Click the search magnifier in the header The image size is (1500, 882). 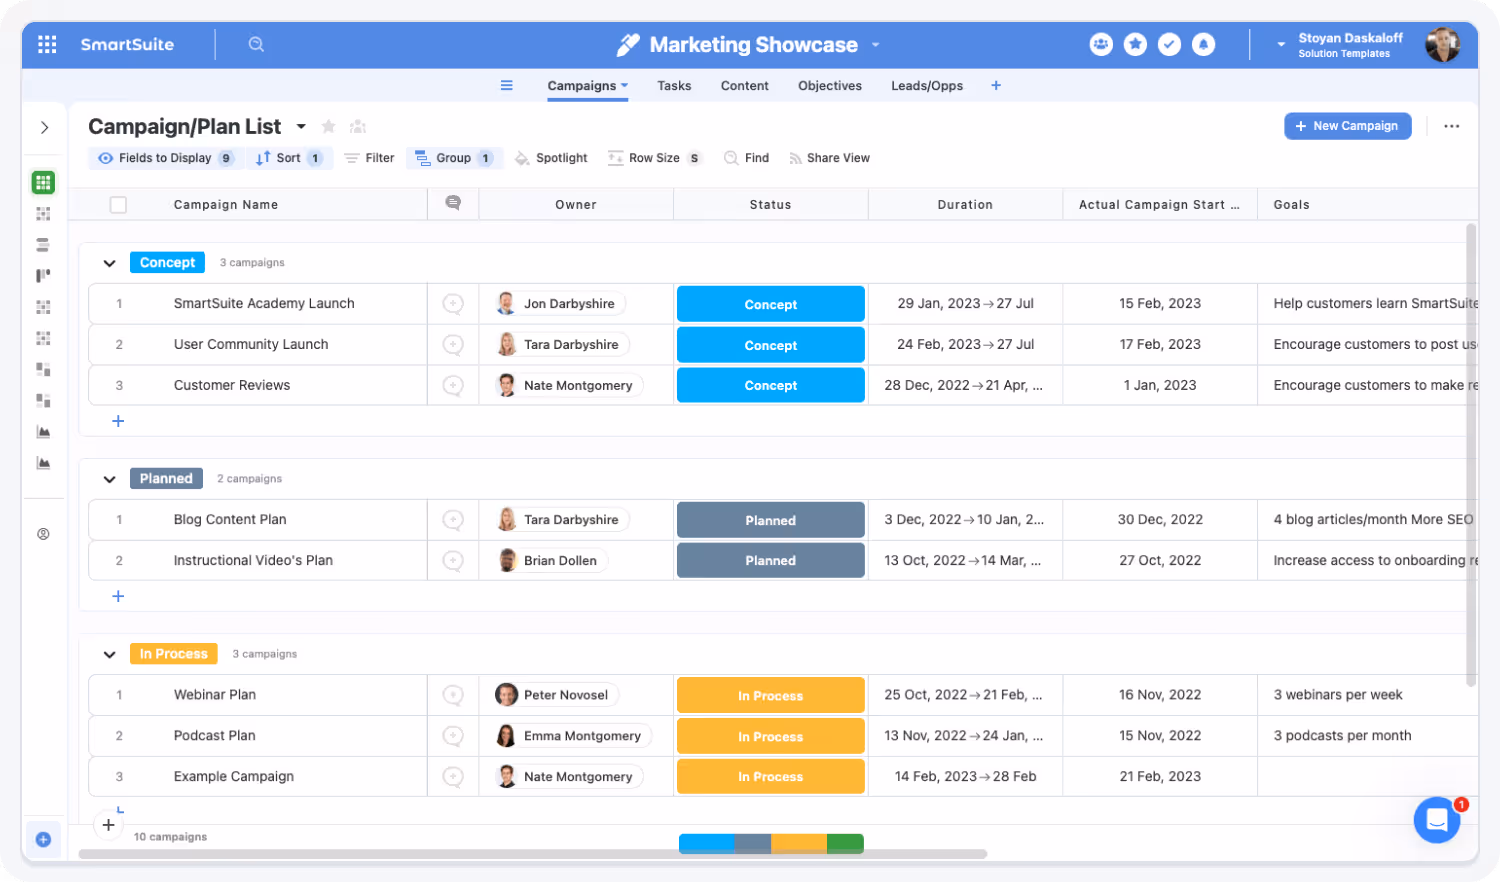pos(256,44)
